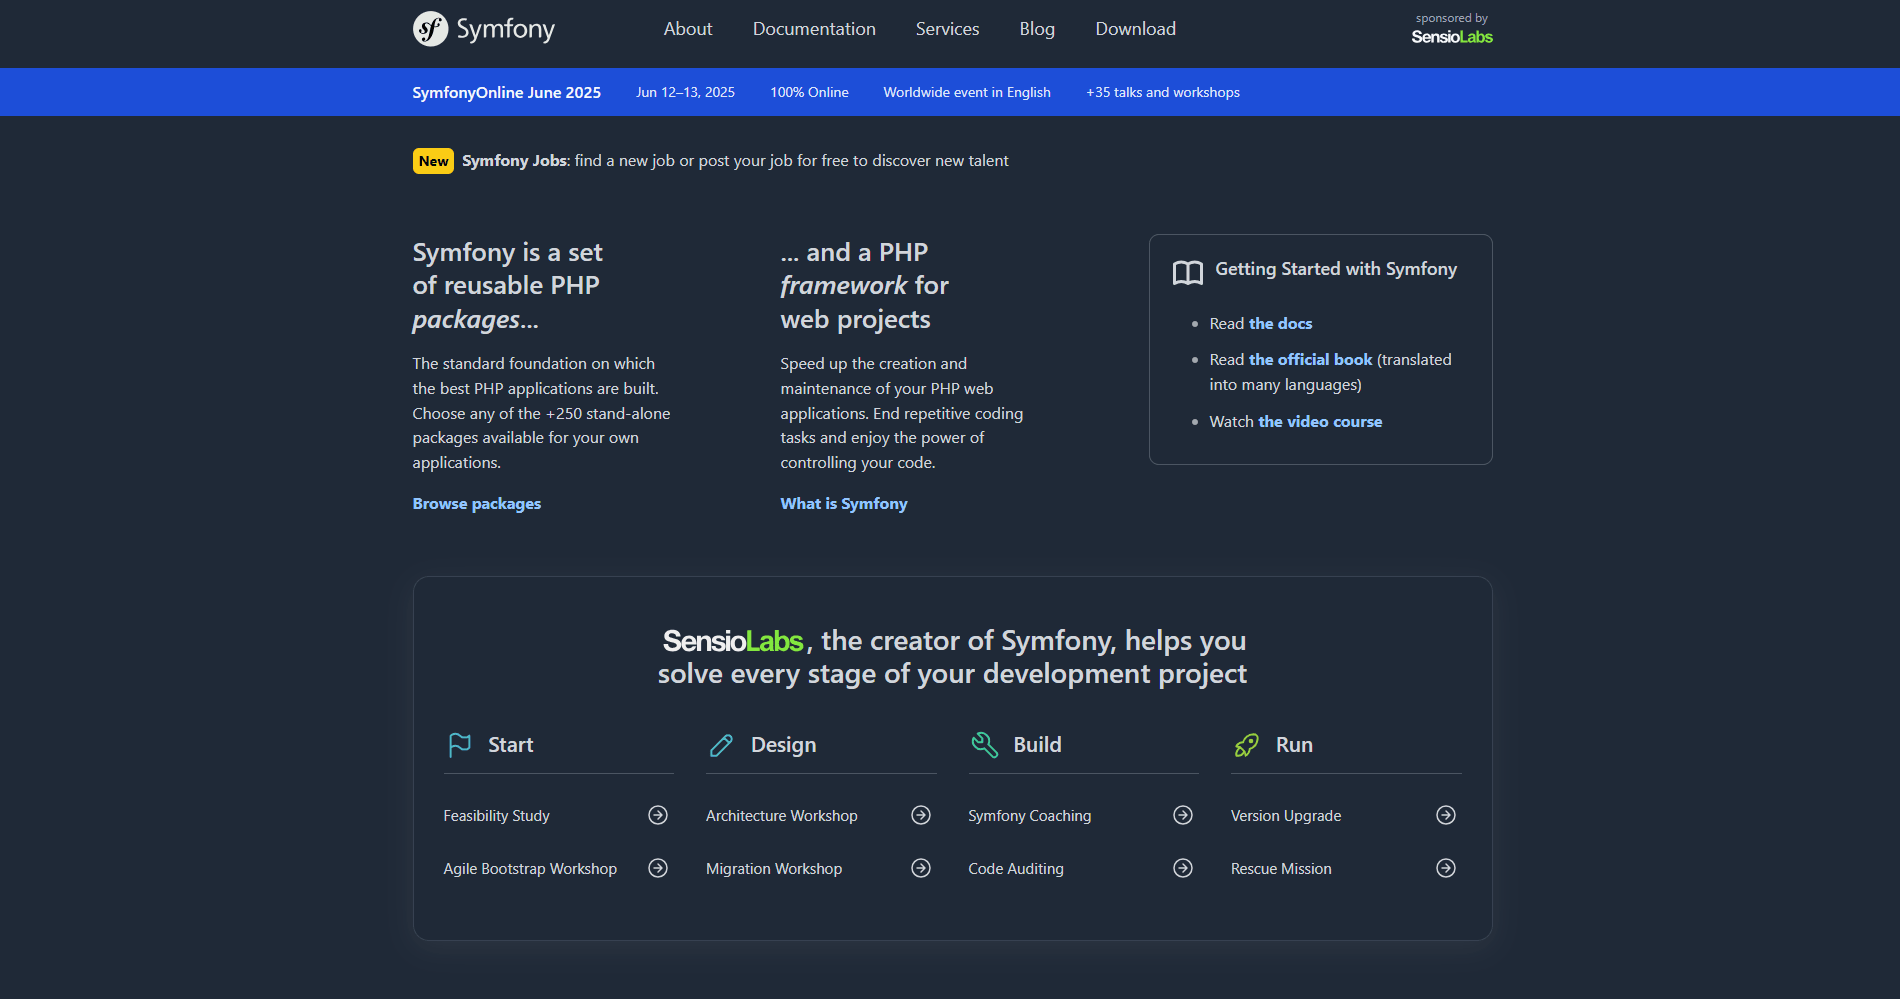The height and width of the screenshot is (999, 1900).
Task: Select Symfony Coaching service
Action: (1029, 816)
